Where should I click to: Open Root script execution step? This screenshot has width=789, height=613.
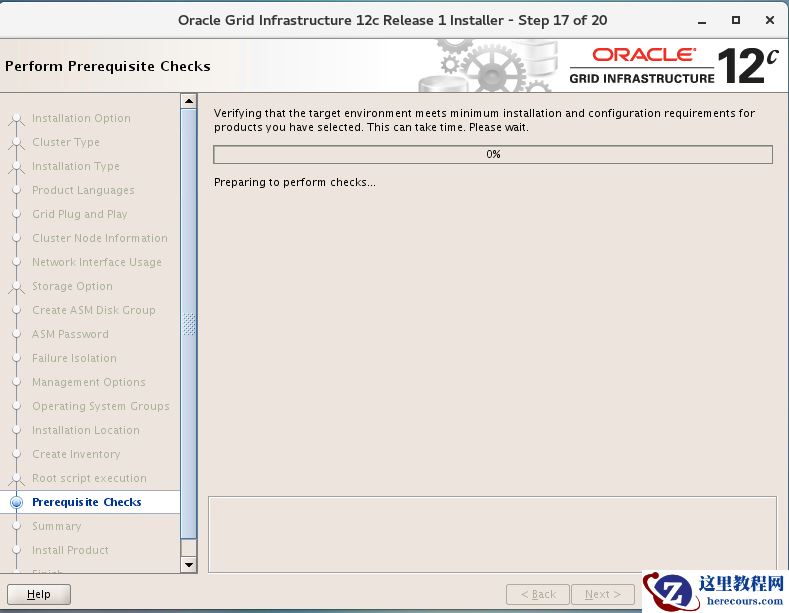89,478
